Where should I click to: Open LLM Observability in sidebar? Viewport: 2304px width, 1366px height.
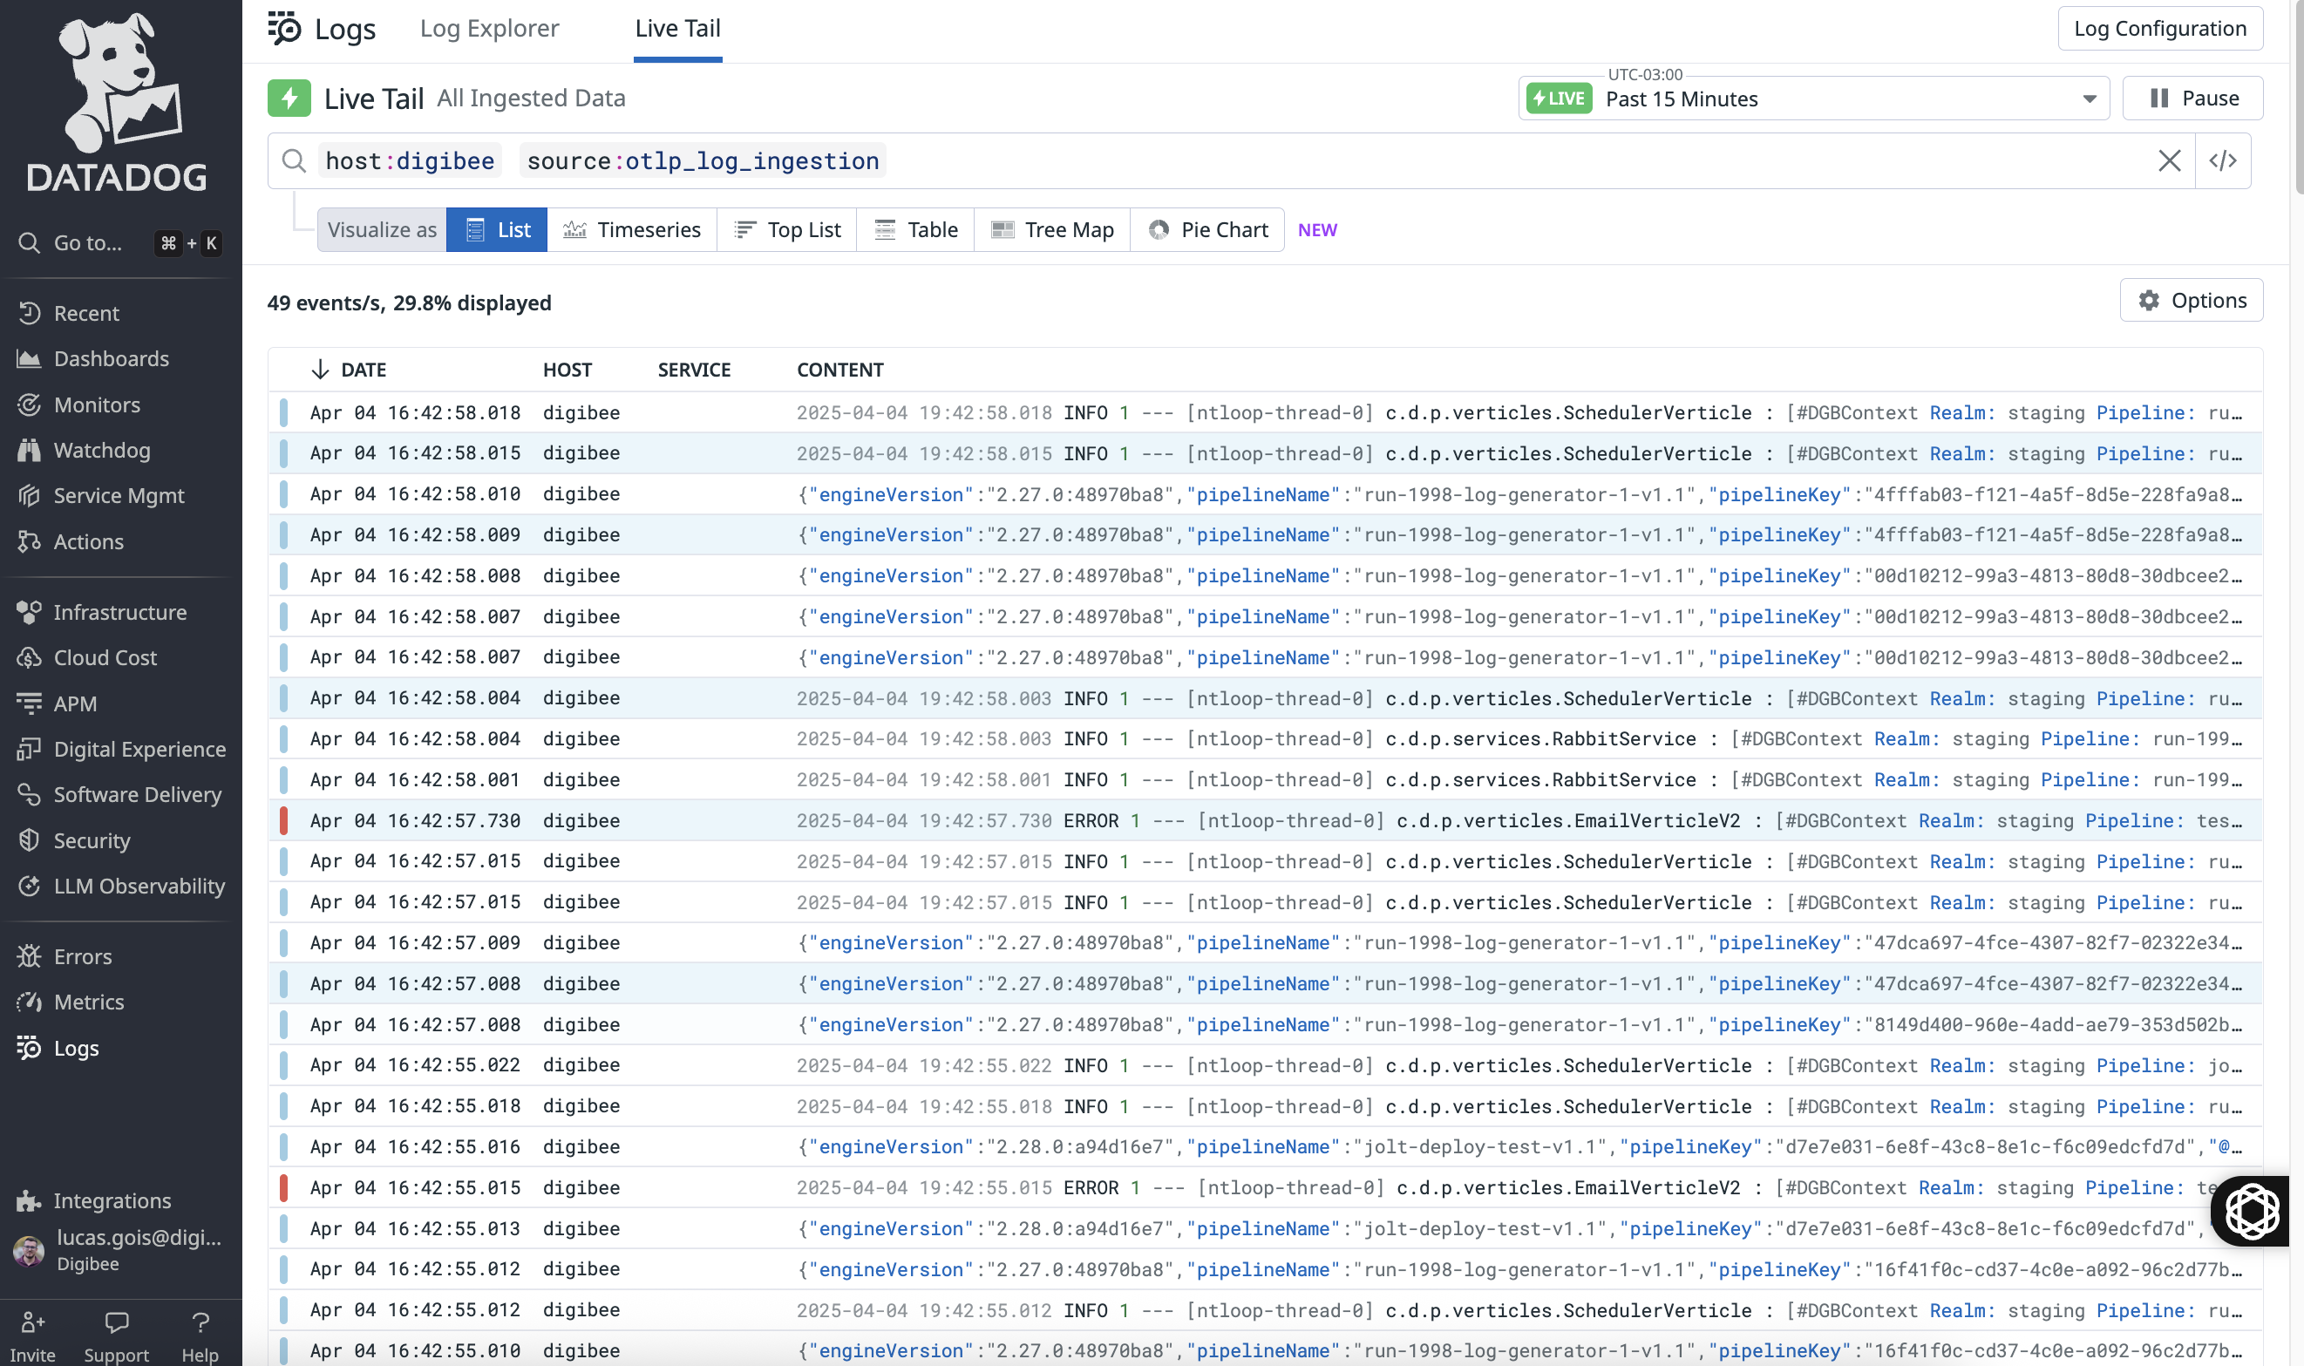click(139, 886)
